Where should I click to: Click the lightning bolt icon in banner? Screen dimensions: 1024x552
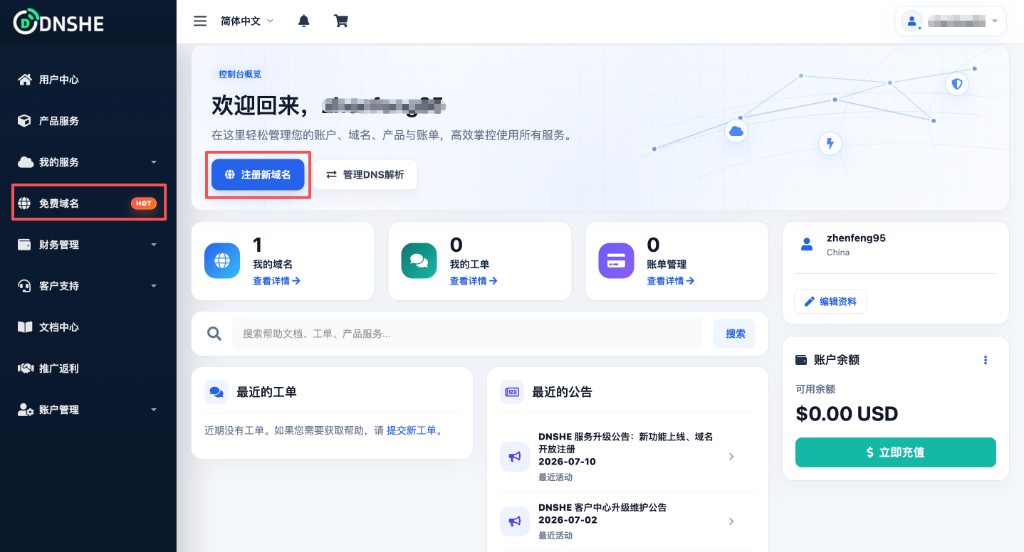(830, 143)
